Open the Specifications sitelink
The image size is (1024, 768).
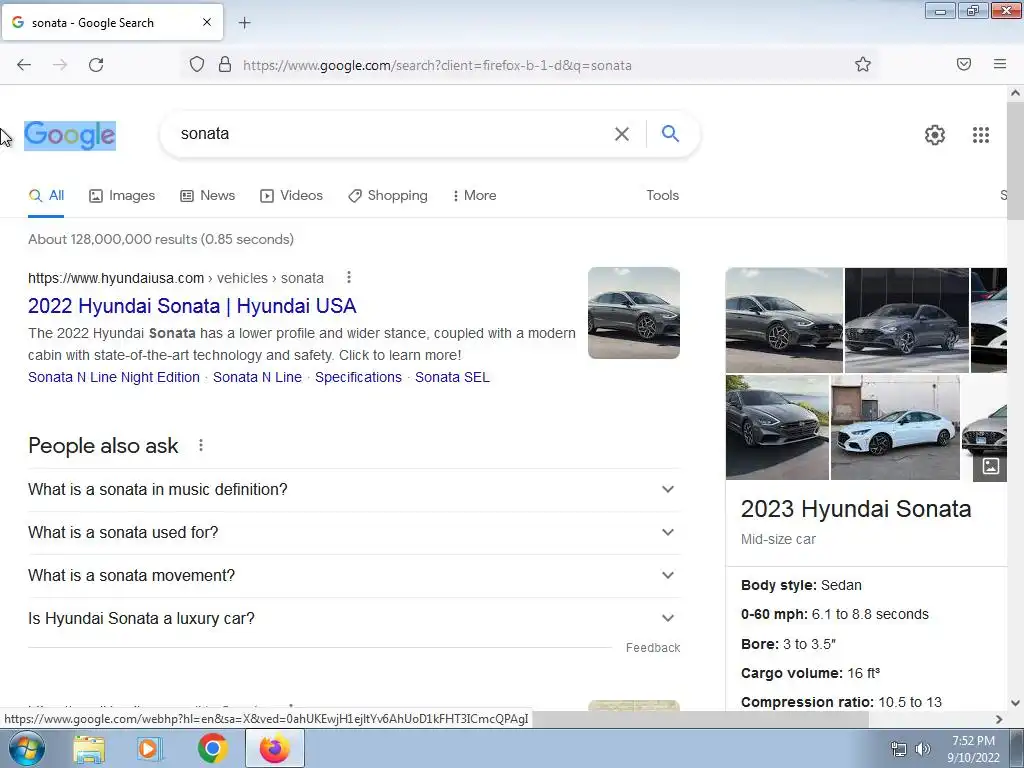pyautogui.click(x=359, y=377)
